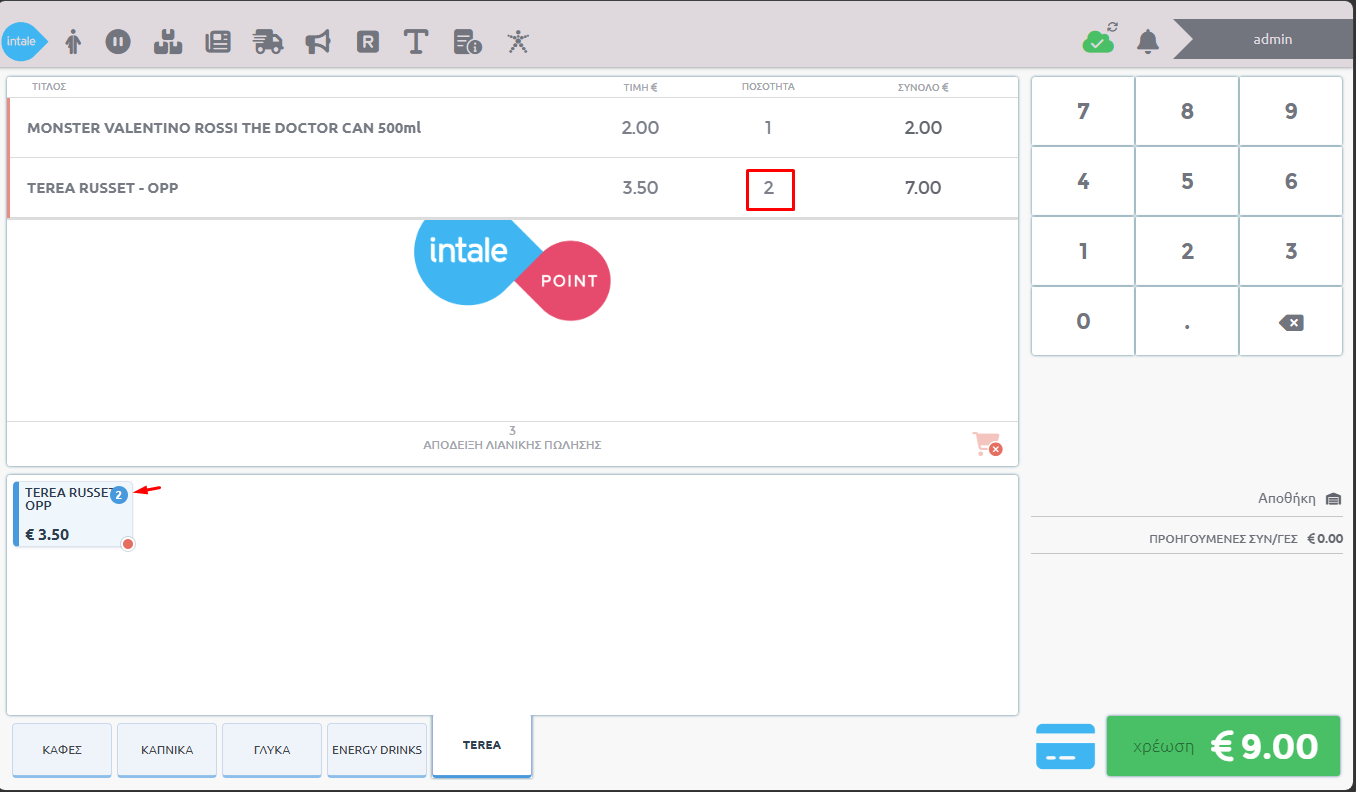
Task: Click the newspaper icon in the toolbar
Action: (x=218, y=41)
